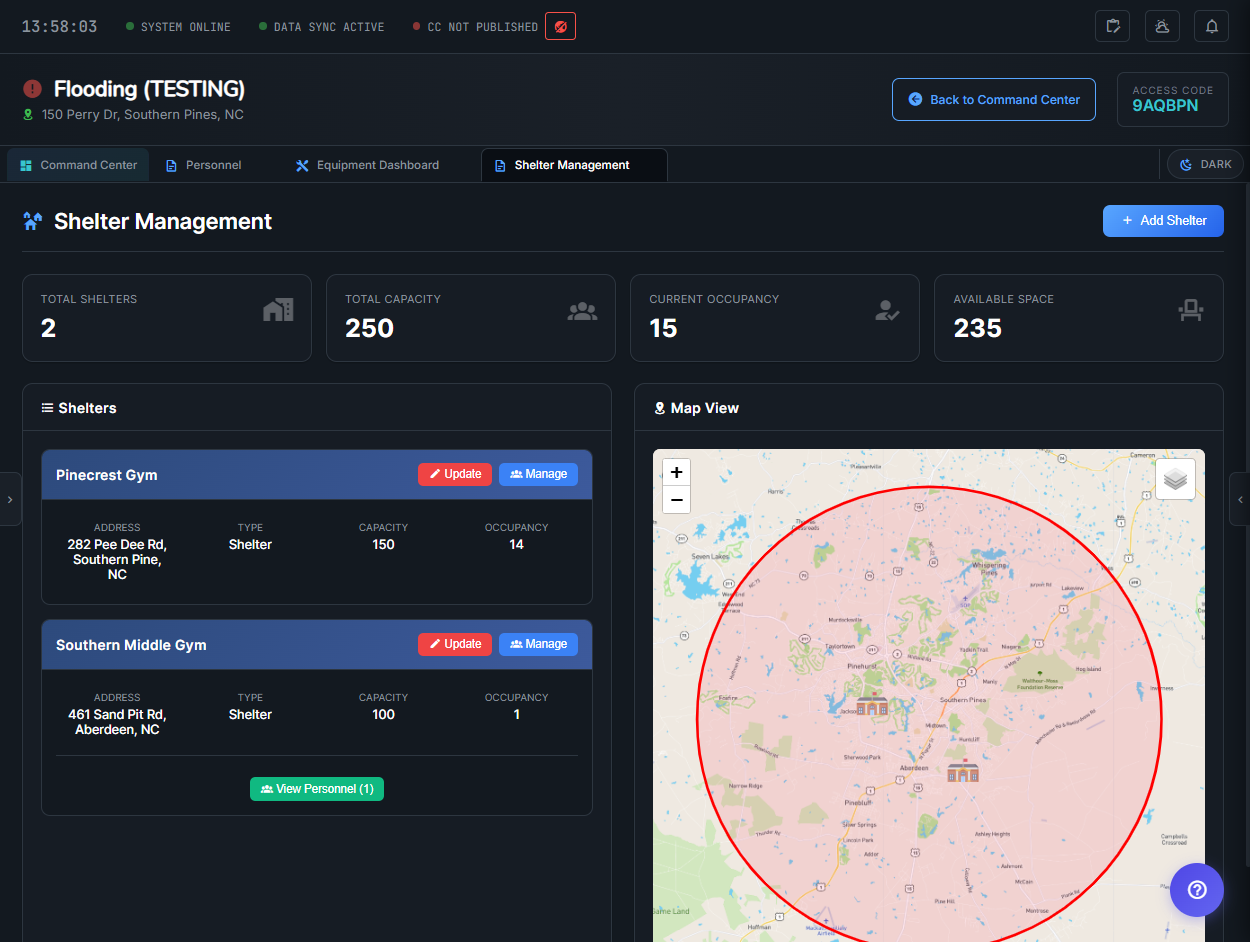Expand the collapsed left side panel
This screenshot has width=1250, height=942.
click(11, 498)
